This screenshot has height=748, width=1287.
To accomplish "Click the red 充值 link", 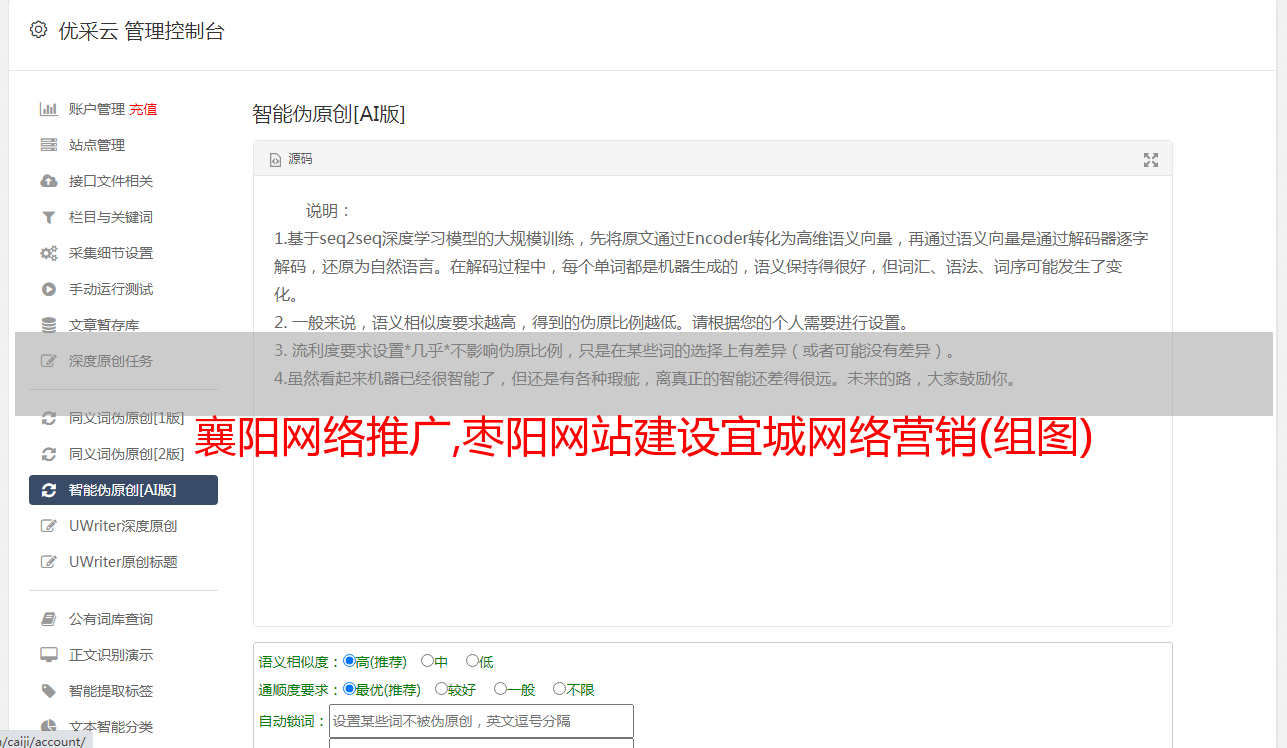I will click(x=143, y=109).
